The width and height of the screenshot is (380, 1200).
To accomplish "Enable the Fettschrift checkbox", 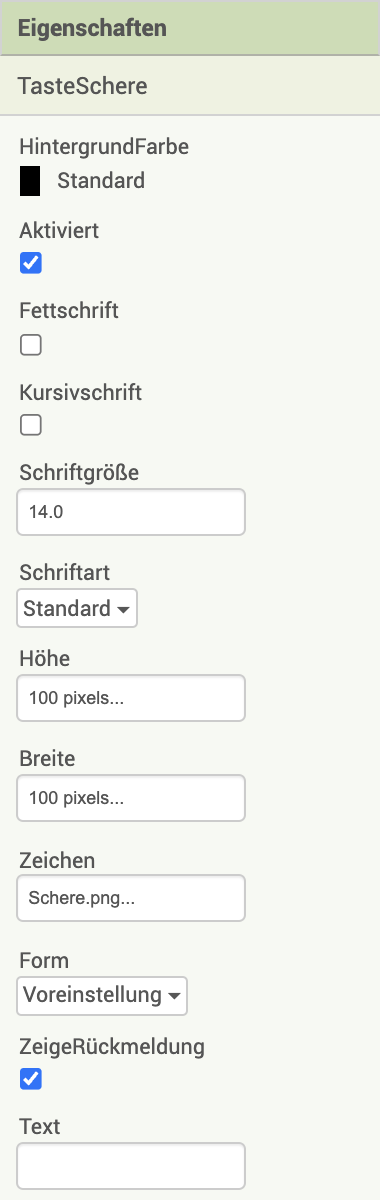I will pos(31,345).
